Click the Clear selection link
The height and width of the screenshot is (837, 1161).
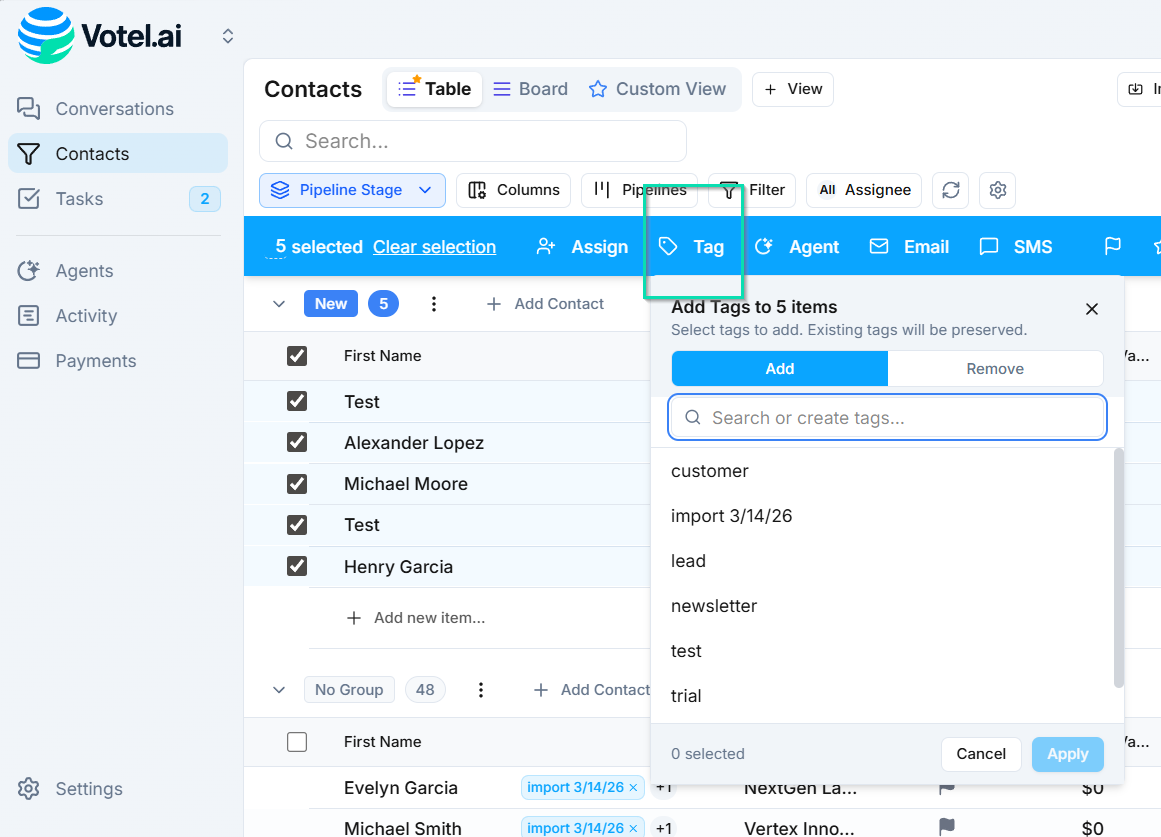[434, 246]
